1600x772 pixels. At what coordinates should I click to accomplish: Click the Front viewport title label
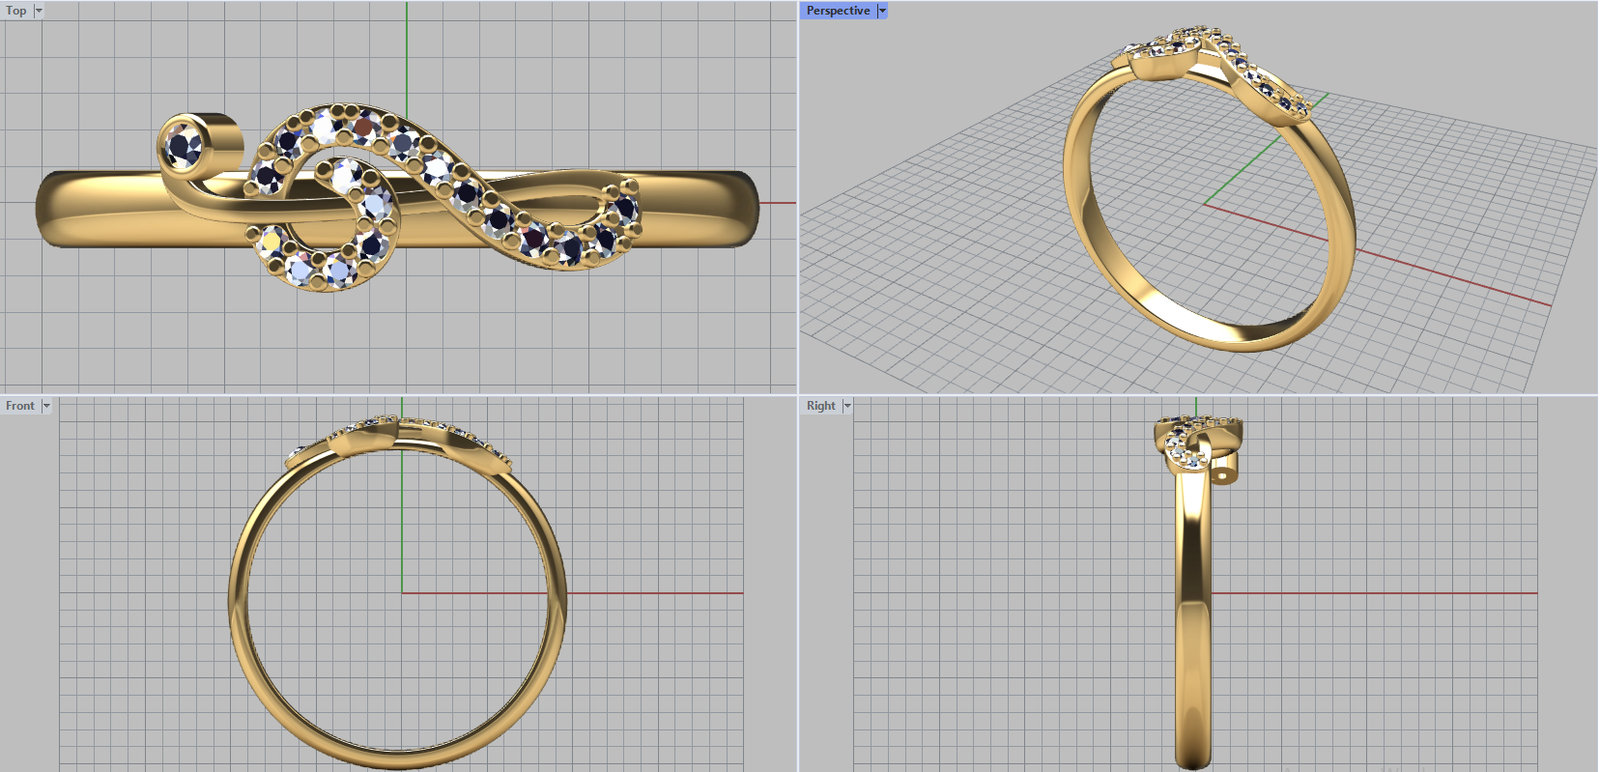pyautogui.click(x=20, y=406)
